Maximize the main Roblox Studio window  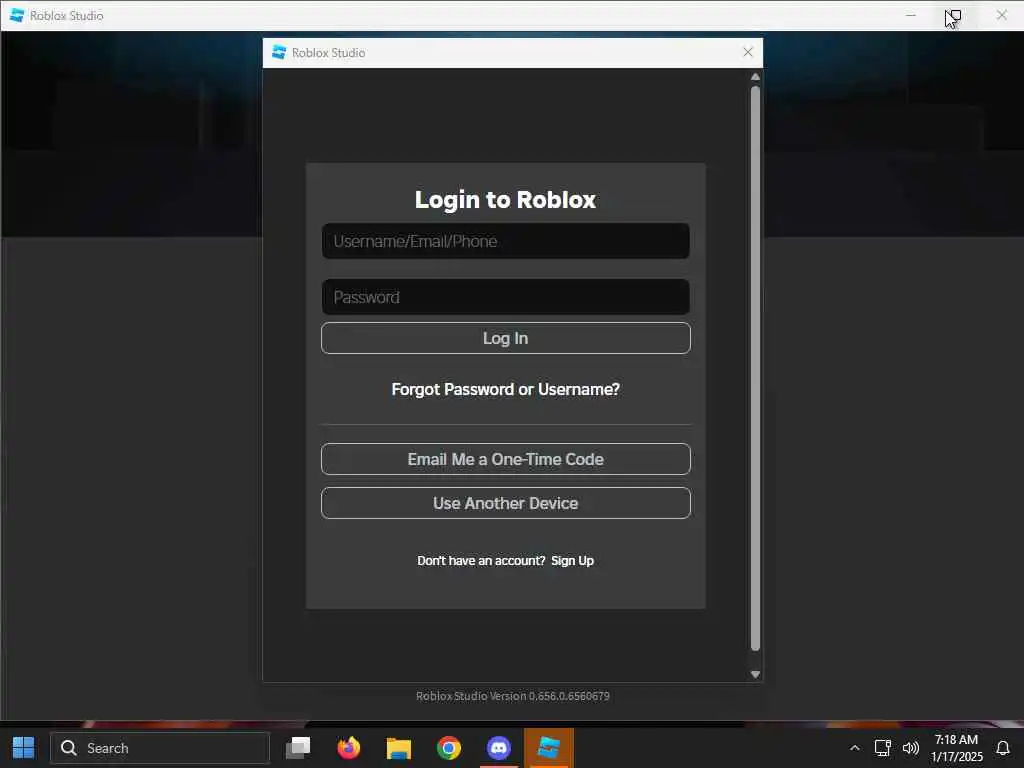click(954, 15)
